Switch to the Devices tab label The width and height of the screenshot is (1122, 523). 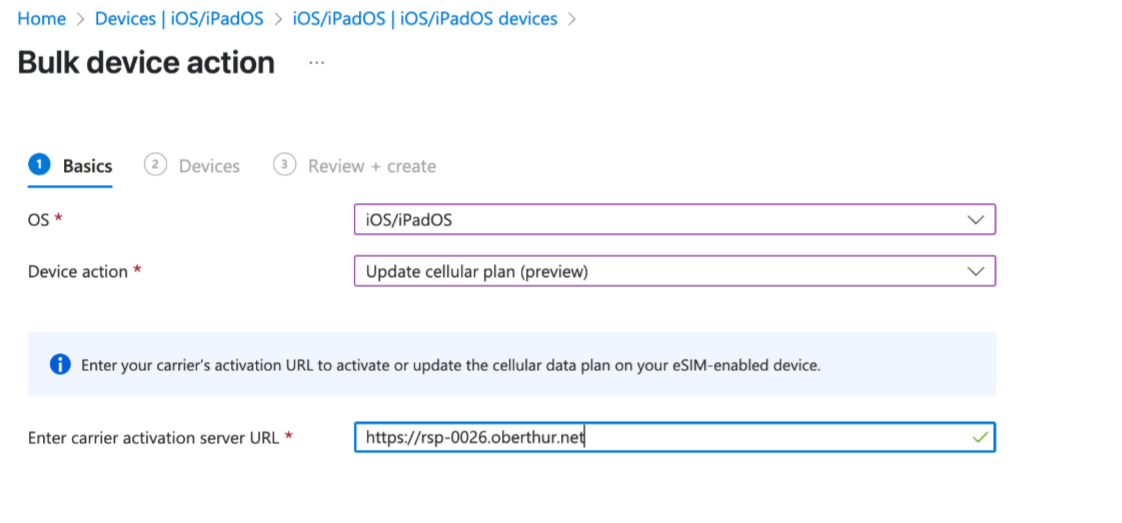coord(209,166)
